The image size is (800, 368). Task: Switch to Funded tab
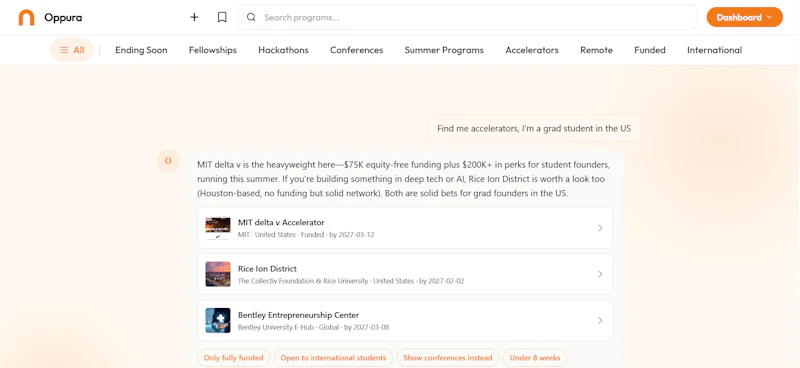pos(650,50)
